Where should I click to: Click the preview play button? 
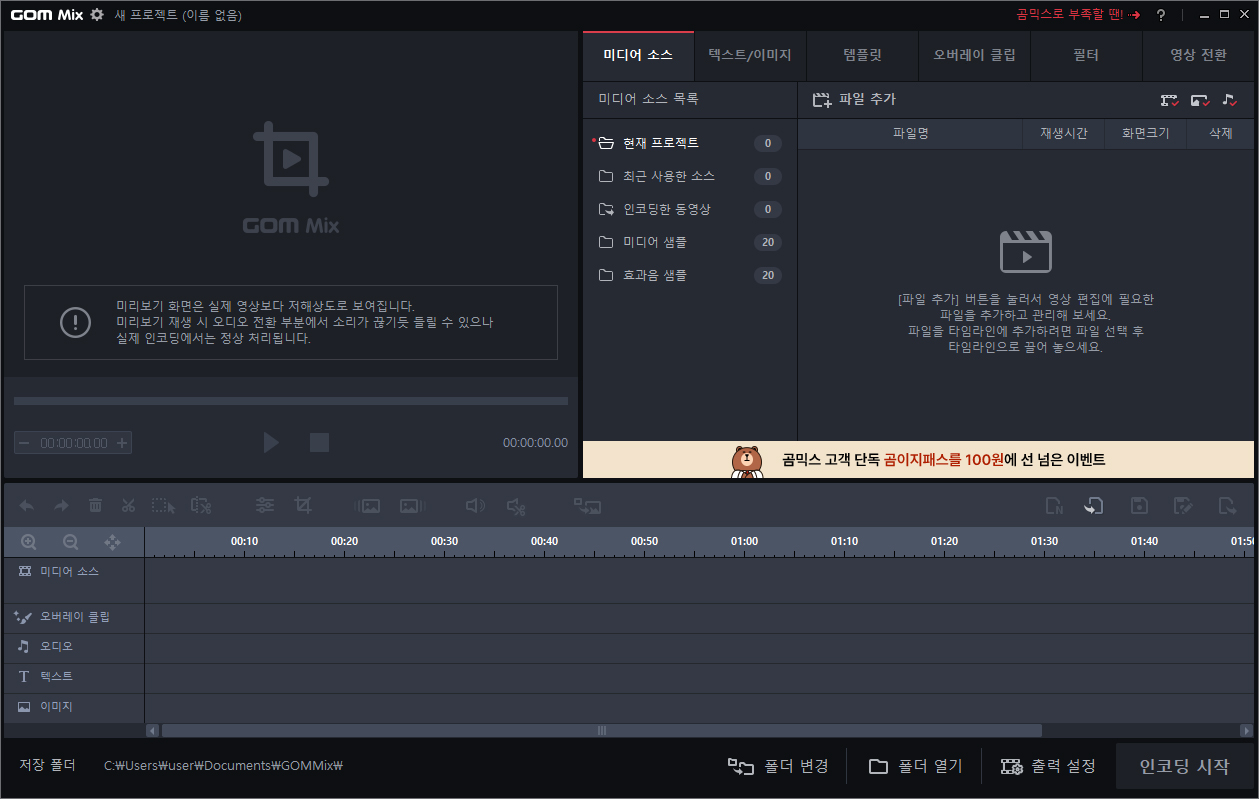pyautogui.click(x=270, y=442)
